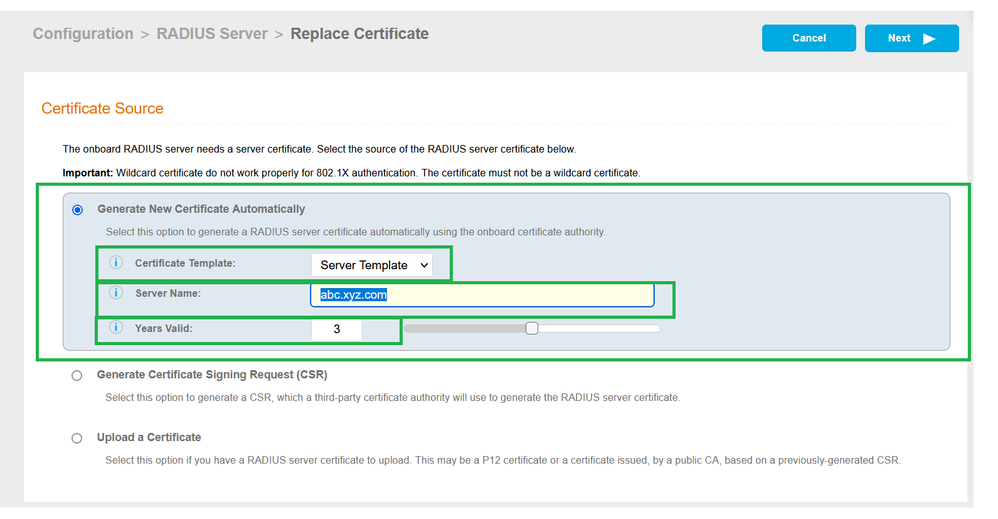Click the Generate Certificate Signing Request (CSR) label
Viewport: 998px width, 519px height.
point(212,375)
